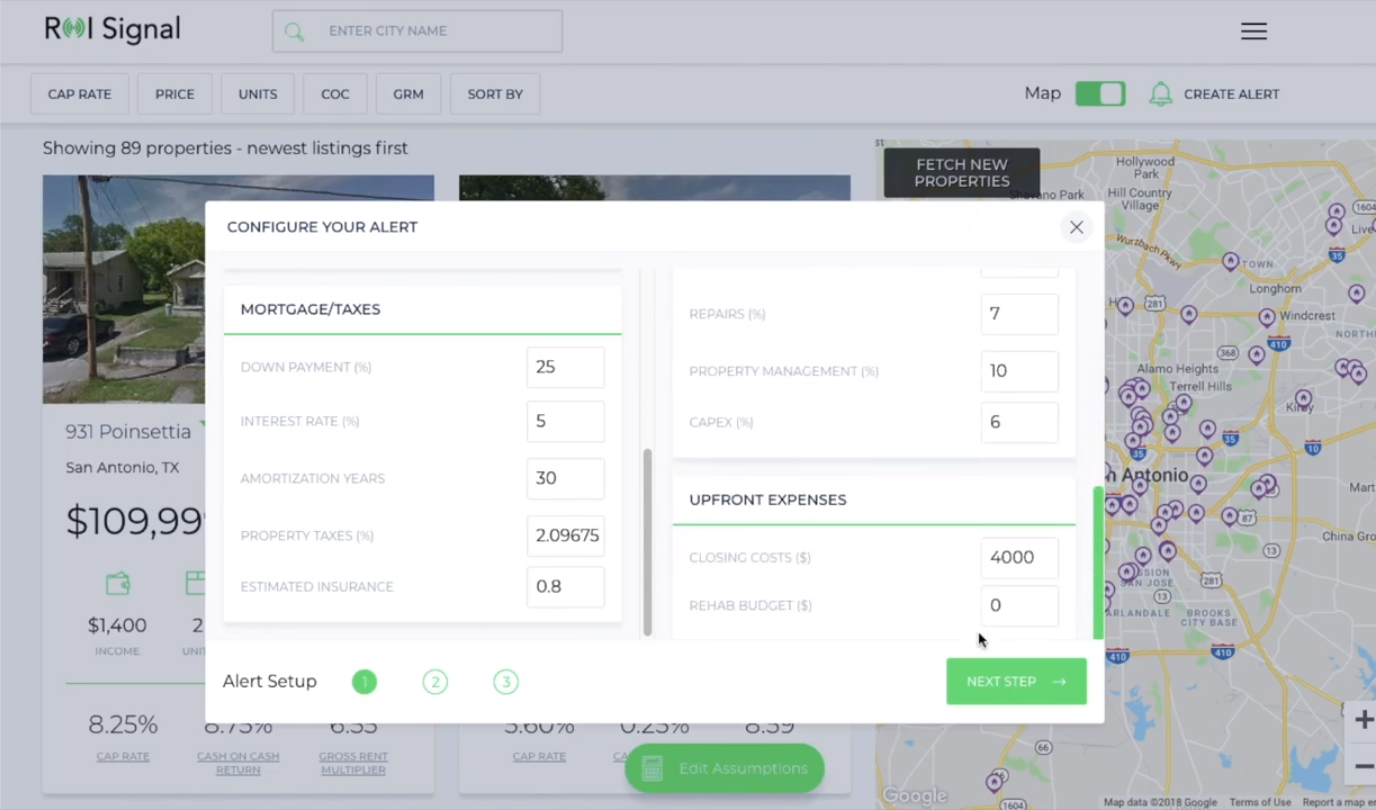Open the GRM filter
1376x810 pixels.
[408, 94]
